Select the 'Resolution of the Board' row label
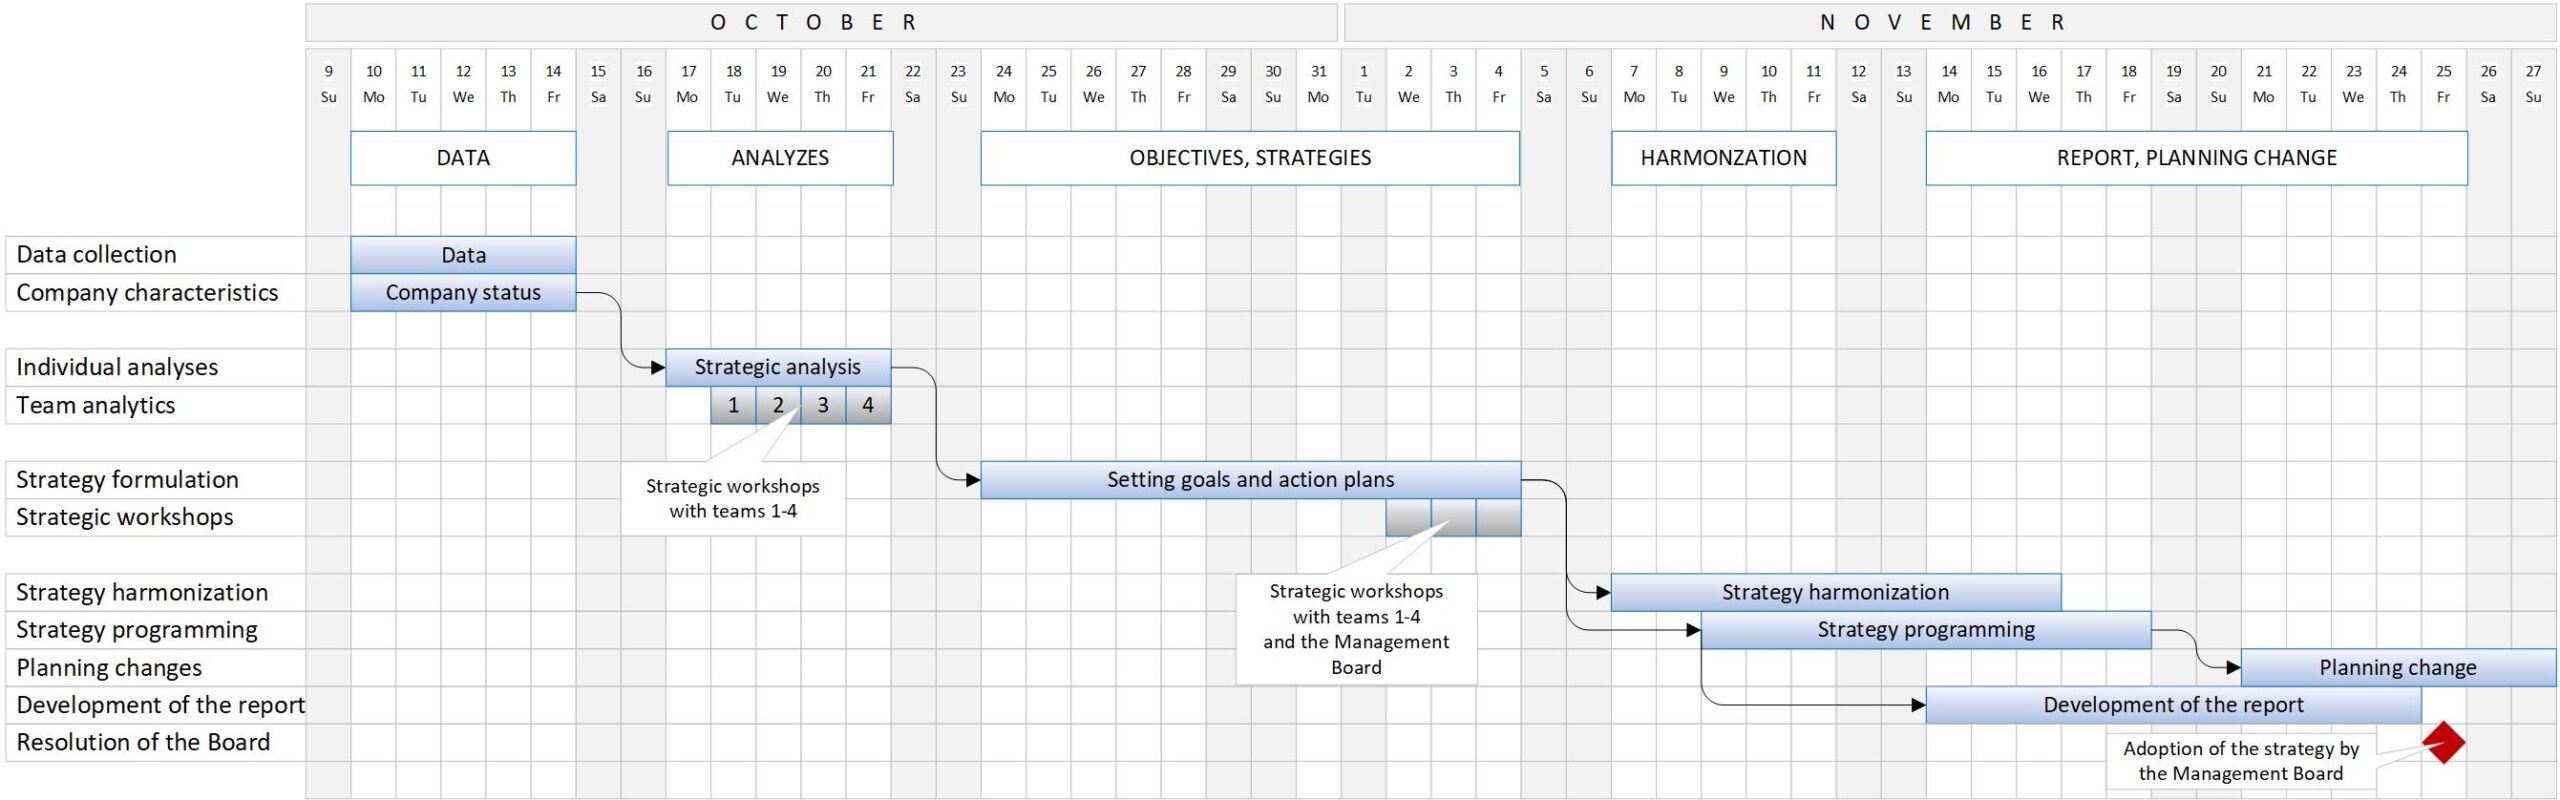The image size is (2560, 800). (x=143, y=742)
